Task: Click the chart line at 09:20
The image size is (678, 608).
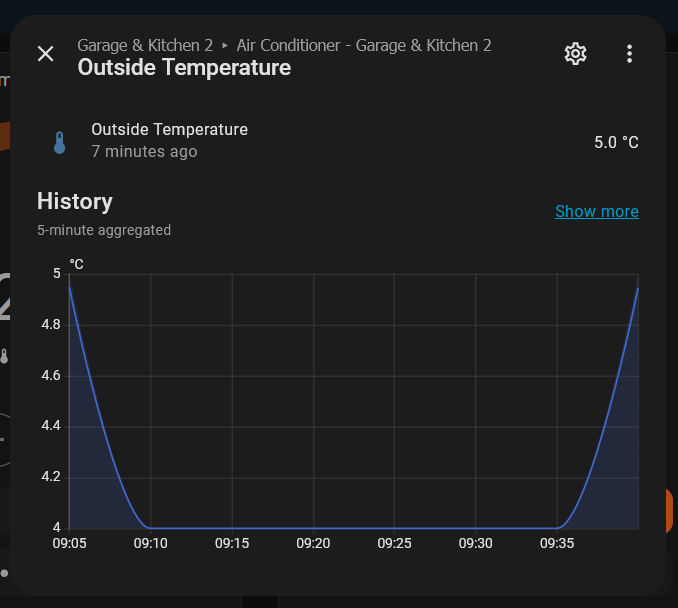Action: [x=313, y=527]
